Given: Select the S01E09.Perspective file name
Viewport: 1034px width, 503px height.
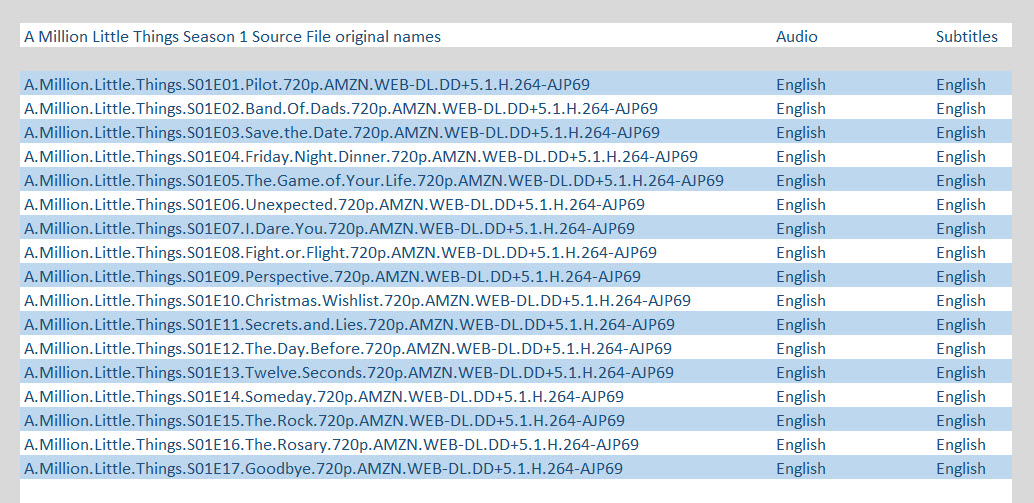Looking at the screenshot, I should point(332,277).
